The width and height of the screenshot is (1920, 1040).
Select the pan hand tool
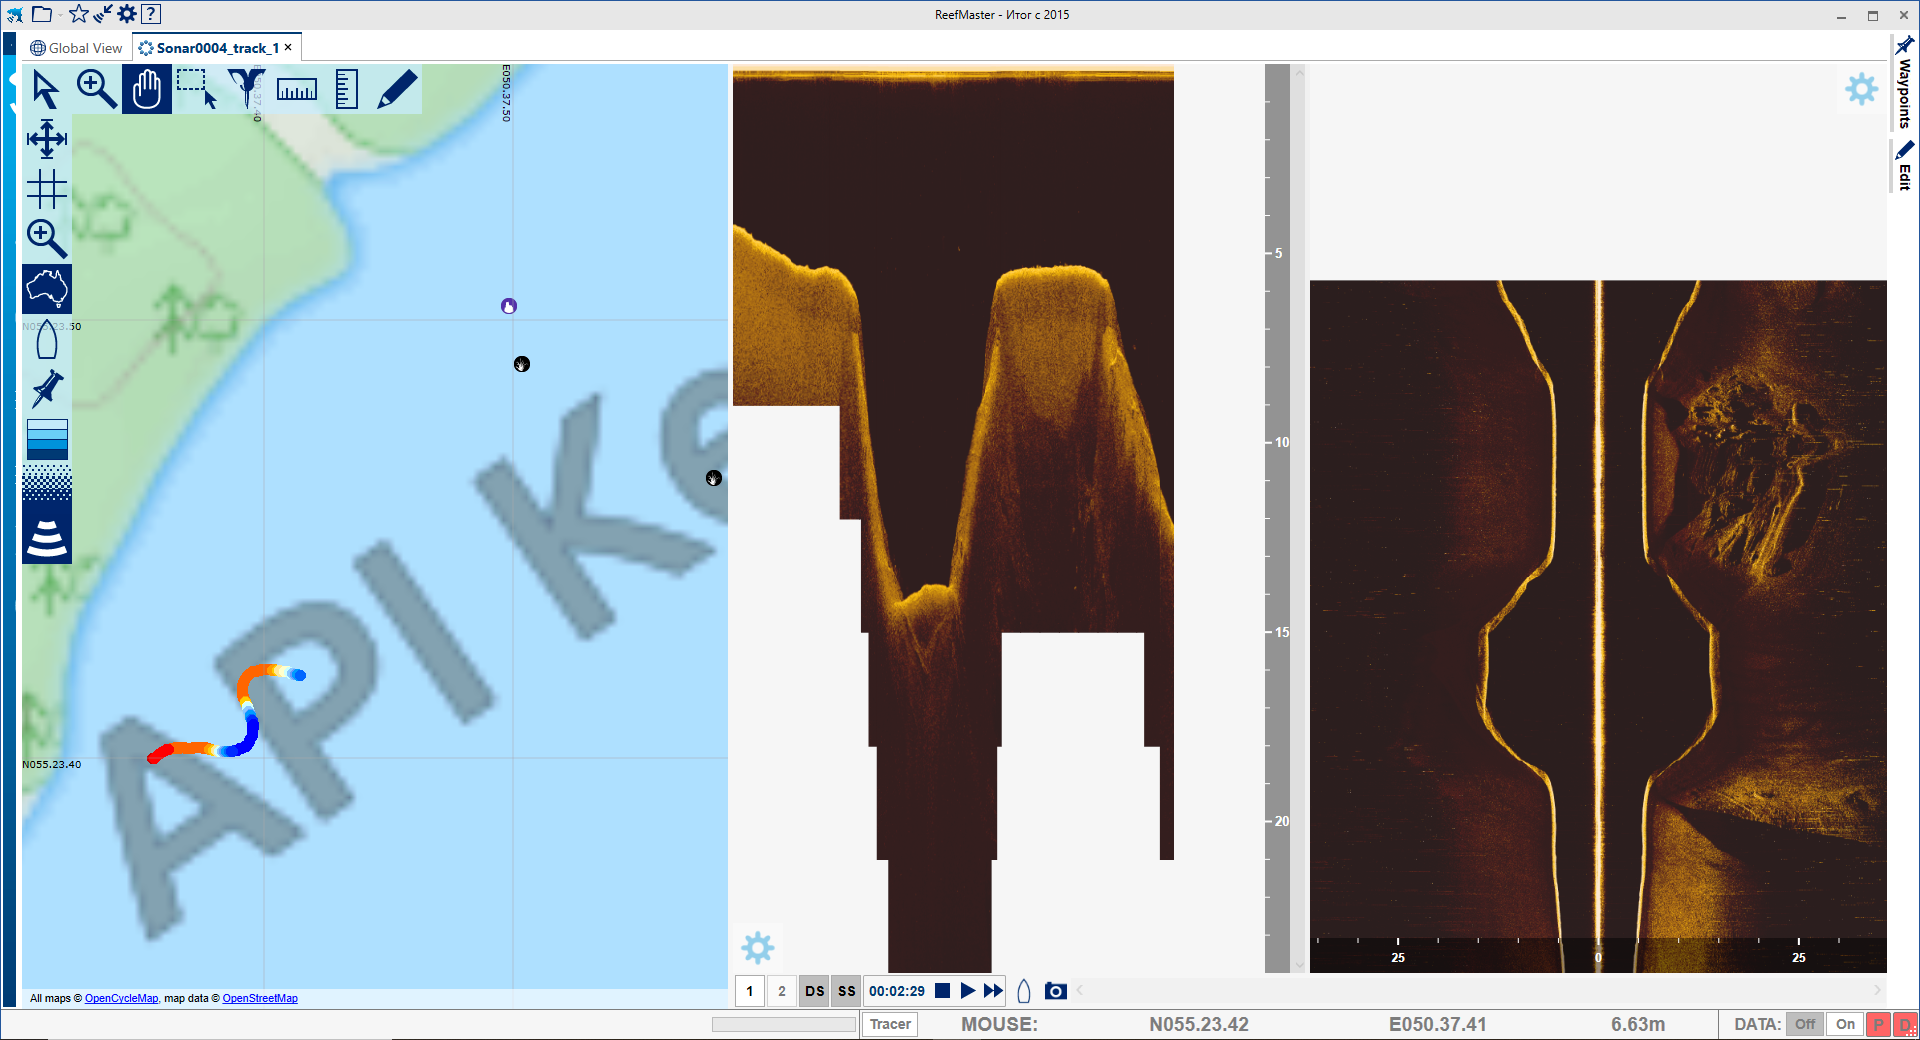(147, 89)
